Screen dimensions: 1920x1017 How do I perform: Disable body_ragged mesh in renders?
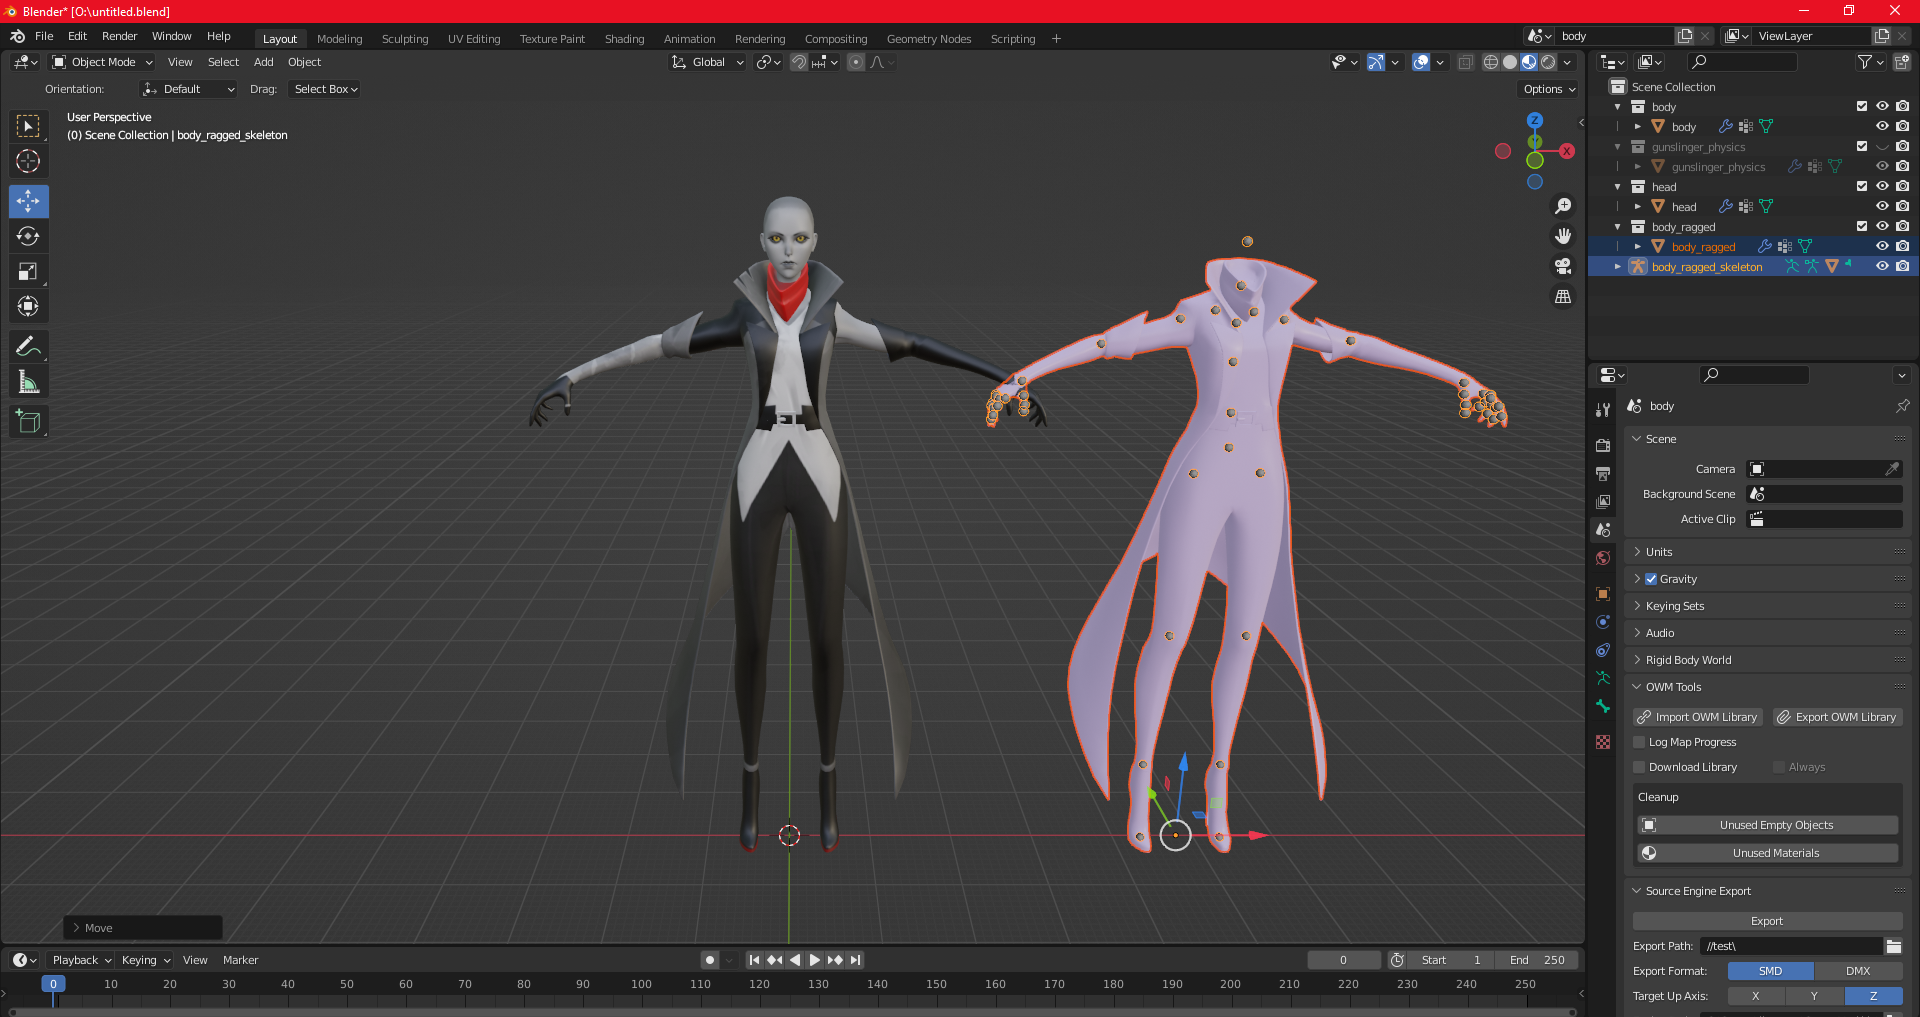[x=1902, y=246]
